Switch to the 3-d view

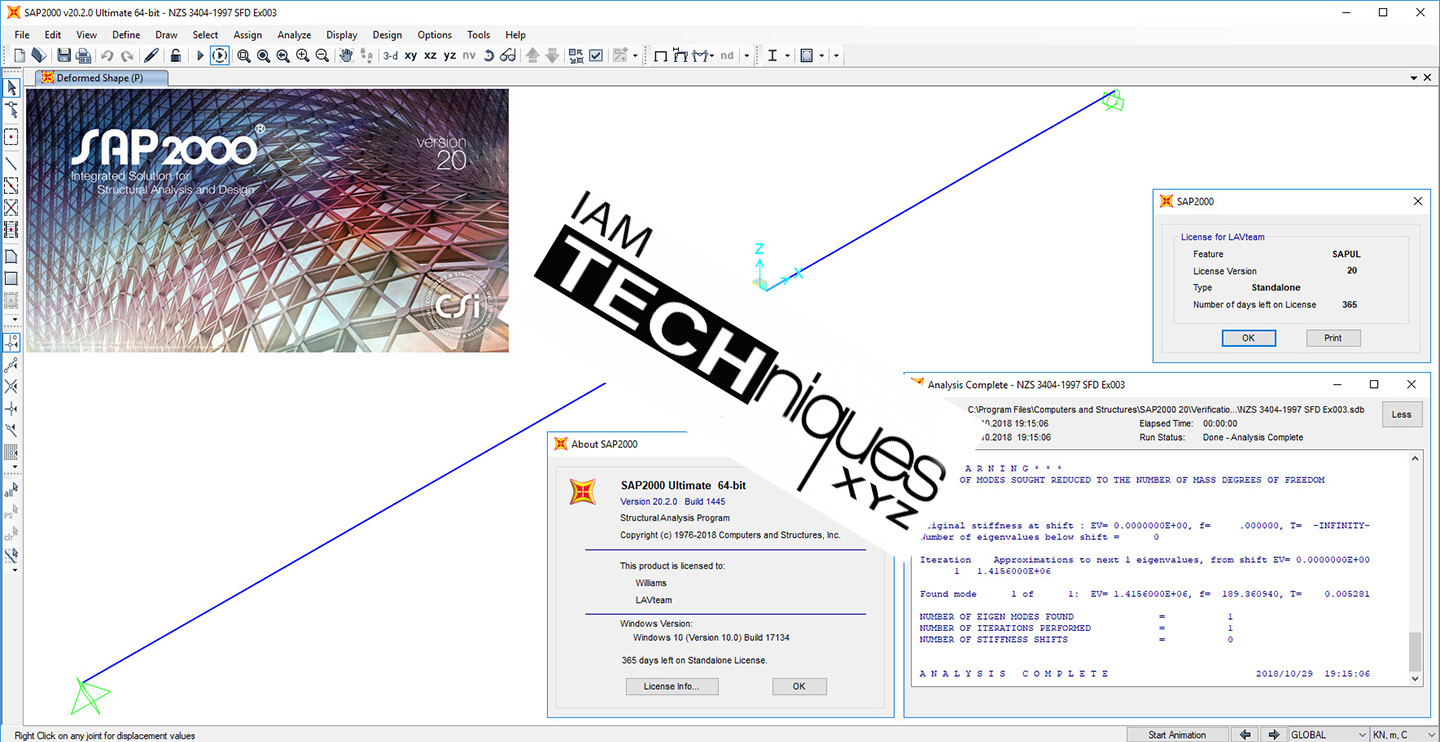tap(390, 56)
